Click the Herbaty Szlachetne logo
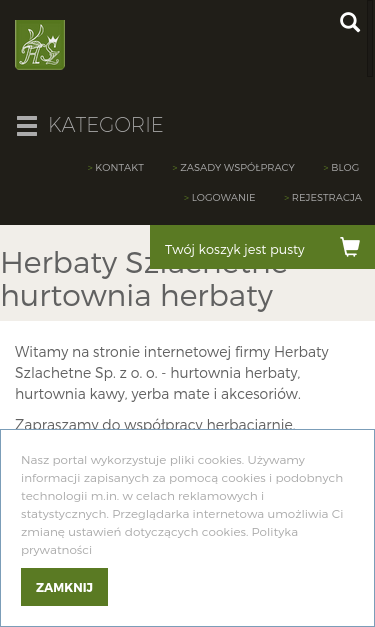Viewport: 375px width, 627px height. click(x=40, y=45)
